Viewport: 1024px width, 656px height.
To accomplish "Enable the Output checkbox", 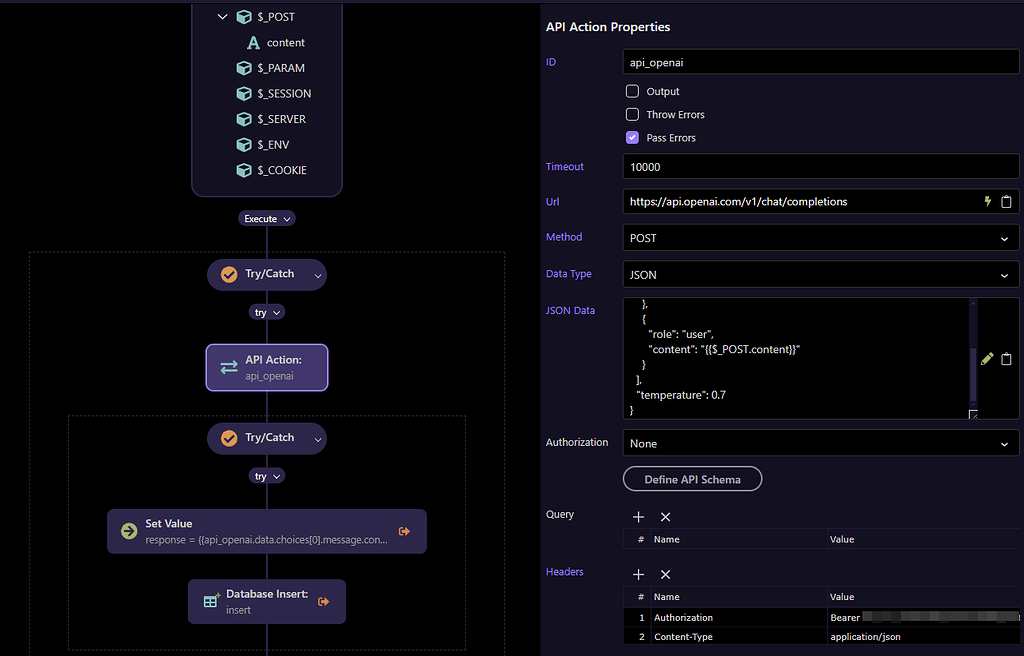I will pyautogui.click(x=632, y=91).
